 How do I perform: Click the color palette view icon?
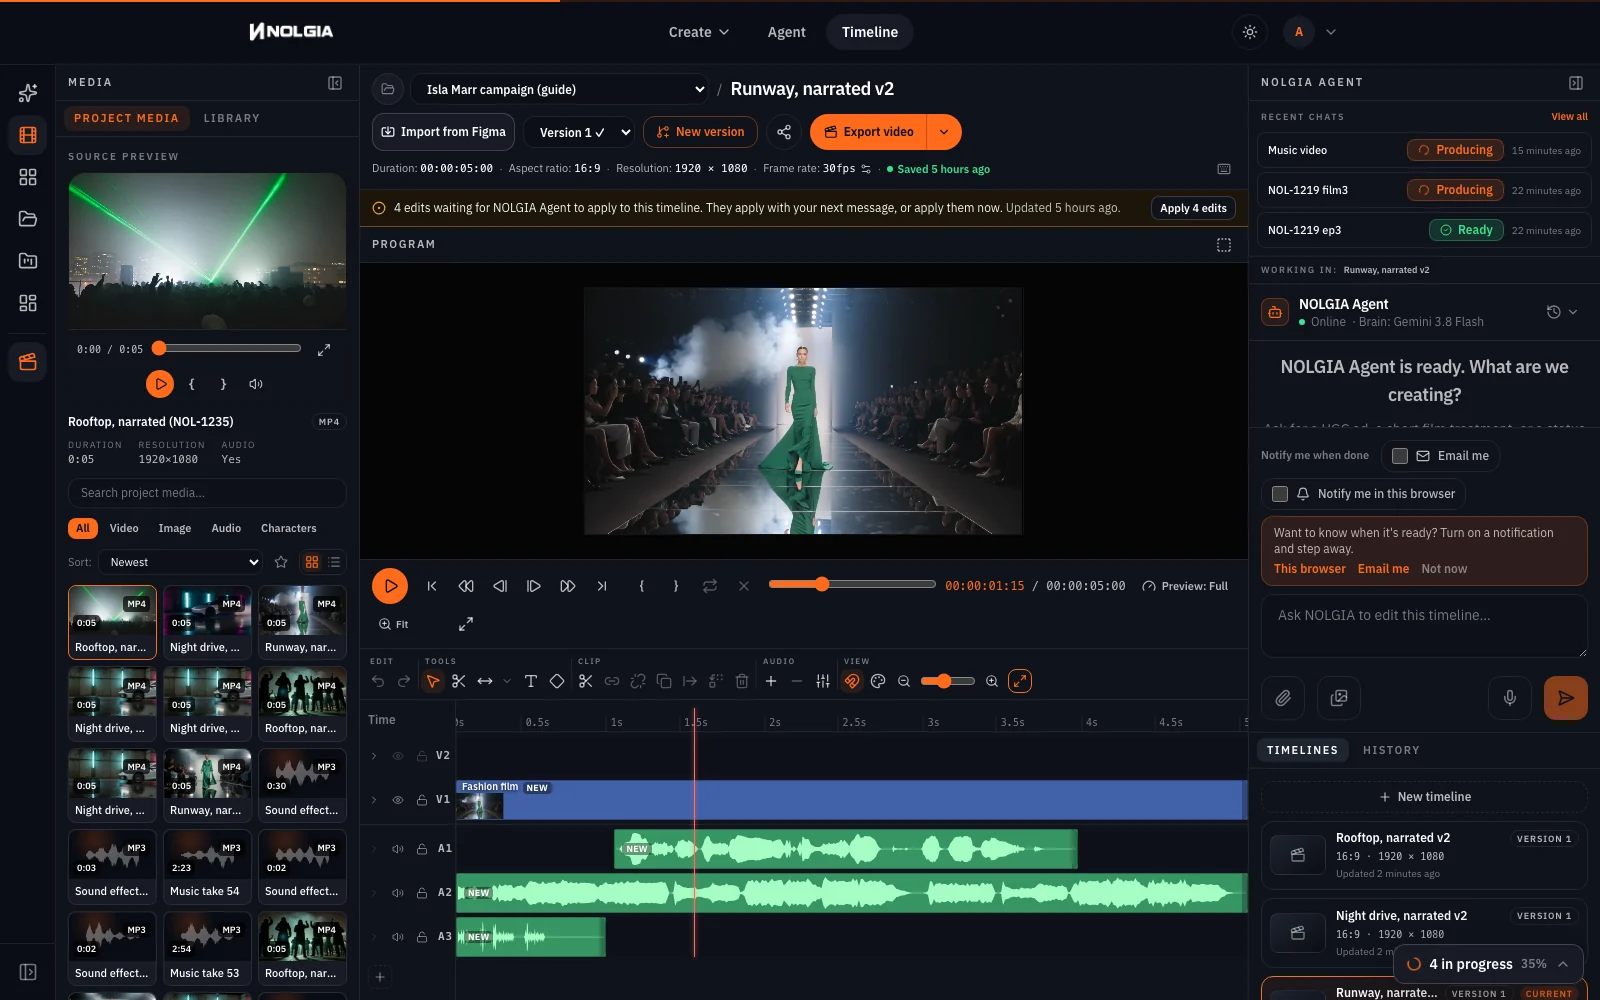pyautogui.click(x=878, y=681)
